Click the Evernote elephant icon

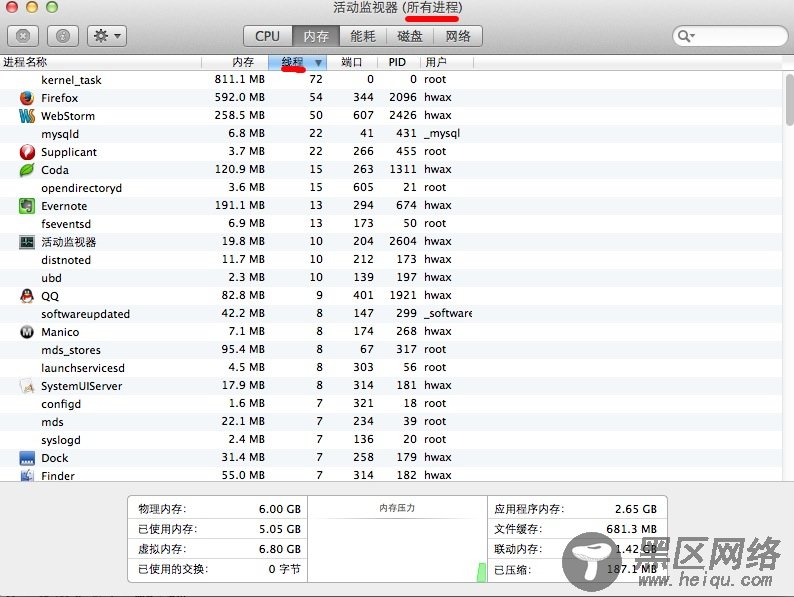[x=27, y=206]
